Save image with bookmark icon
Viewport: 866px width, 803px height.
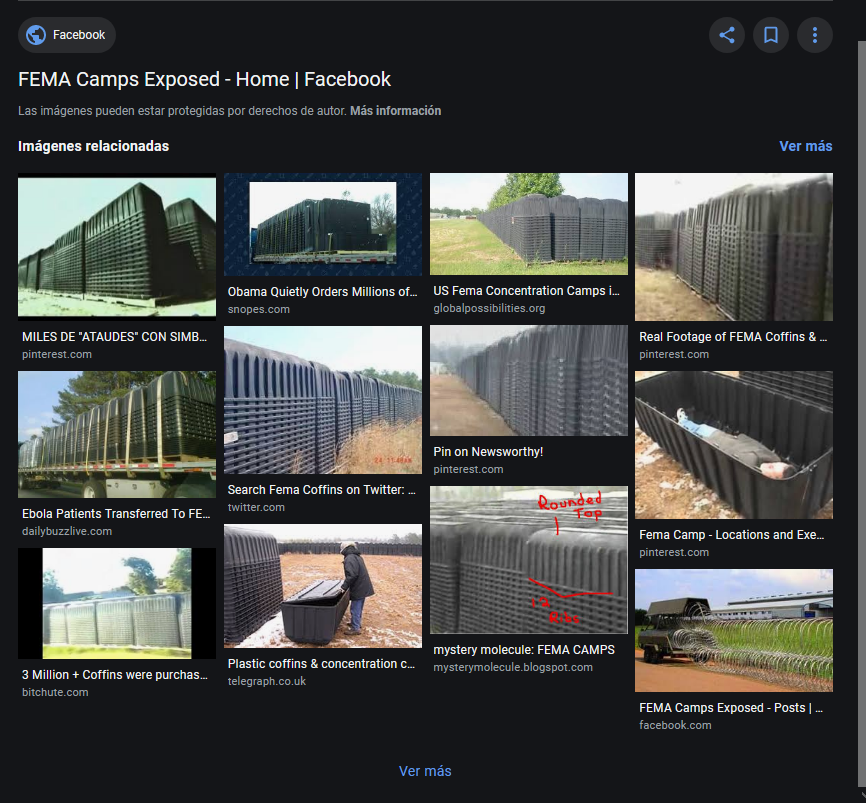pos(771,35)
